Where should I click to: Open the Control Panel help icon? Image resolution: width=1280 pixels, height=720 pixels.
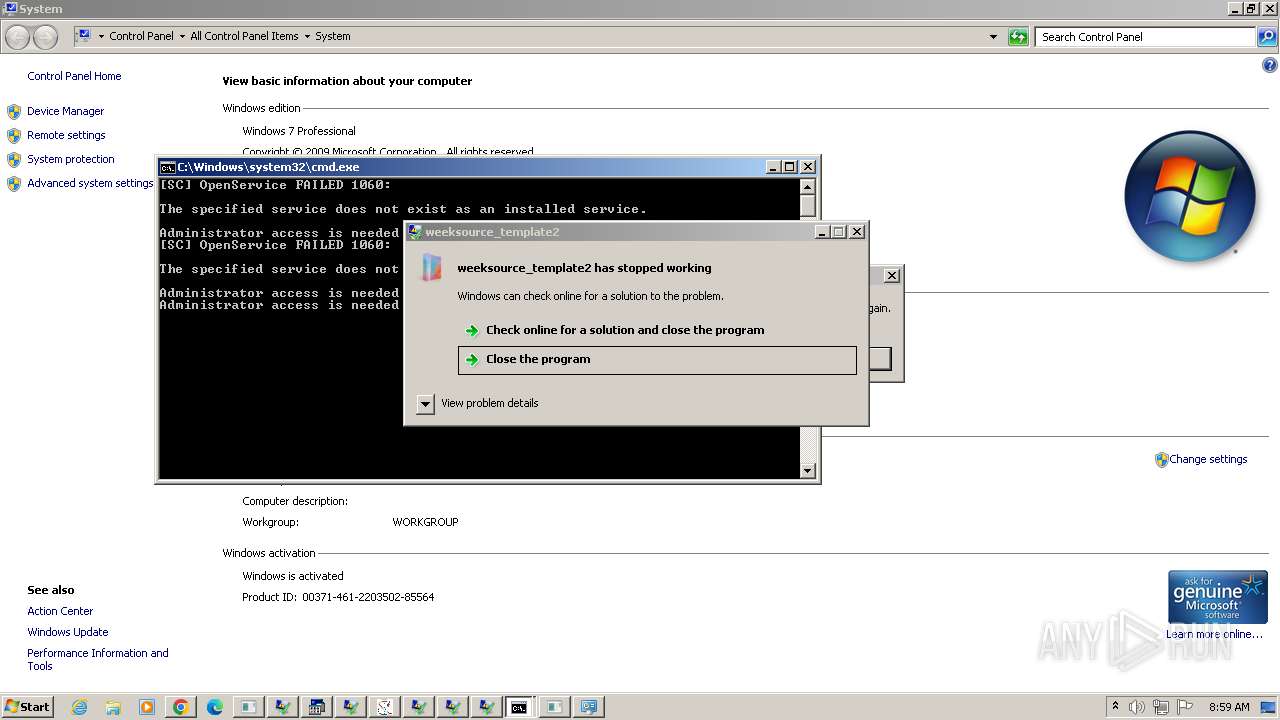1270,66
